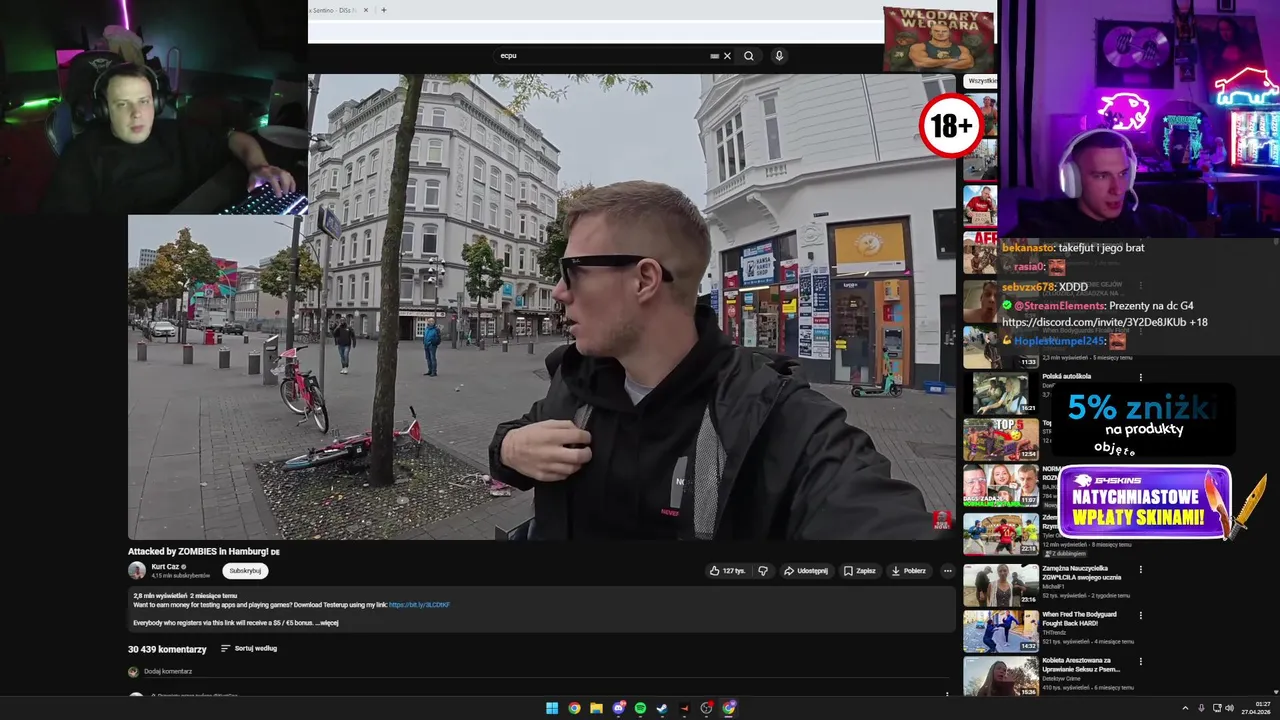
Task: Open Steam from the taskbar
Action: 662,708
